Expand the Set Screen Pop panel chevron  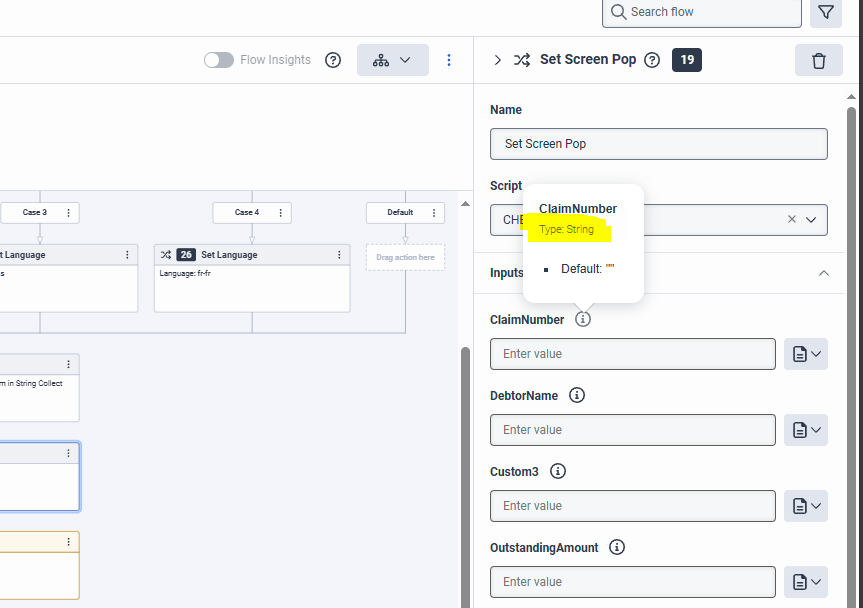(x=497, y=59)
